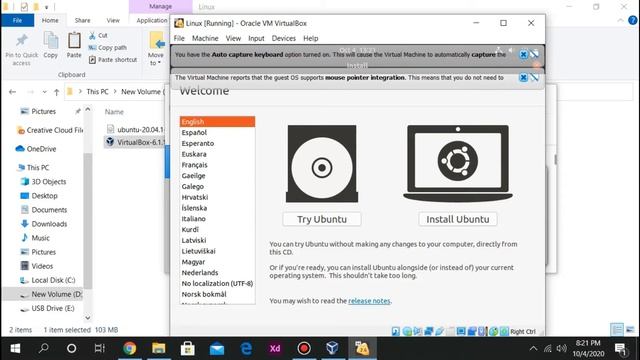Switch Explorer to details view layout
Image resolution: width=640 pixels, height=360 pixels.
[x=617, y=329]
